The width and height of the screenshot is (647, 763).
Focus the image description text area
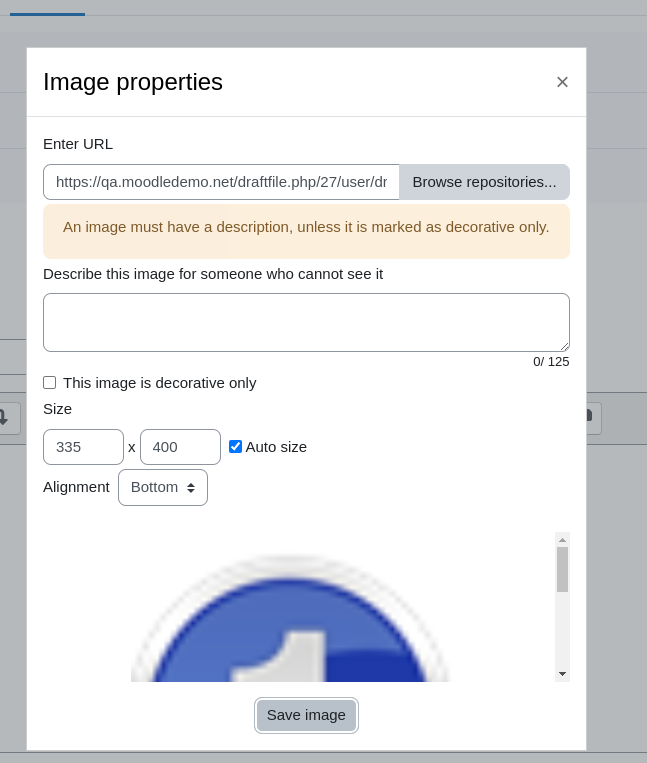[306, 322]
